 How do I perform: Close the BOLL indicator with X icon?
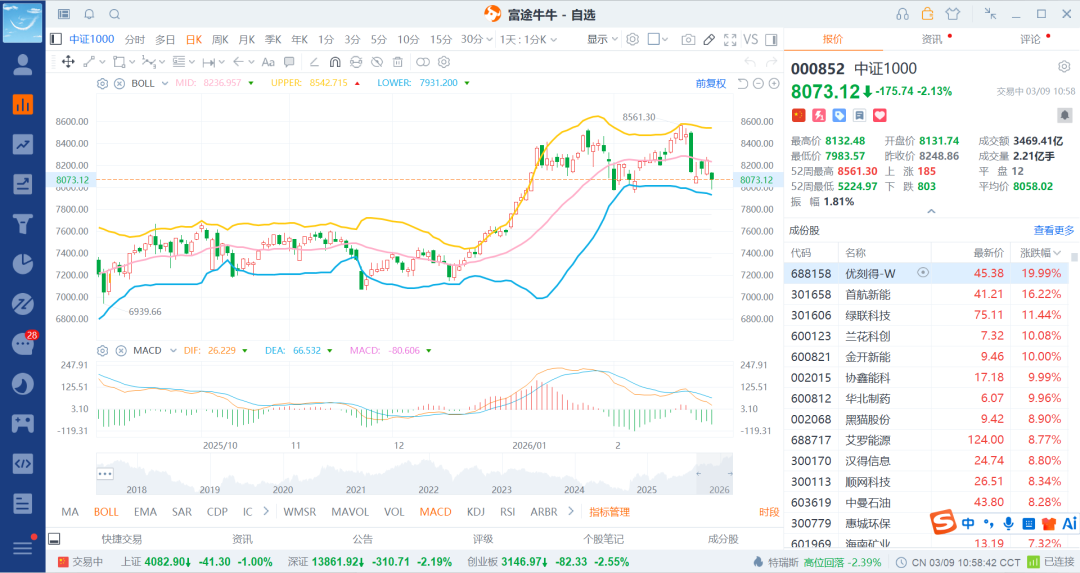click(x=119, y=83)
